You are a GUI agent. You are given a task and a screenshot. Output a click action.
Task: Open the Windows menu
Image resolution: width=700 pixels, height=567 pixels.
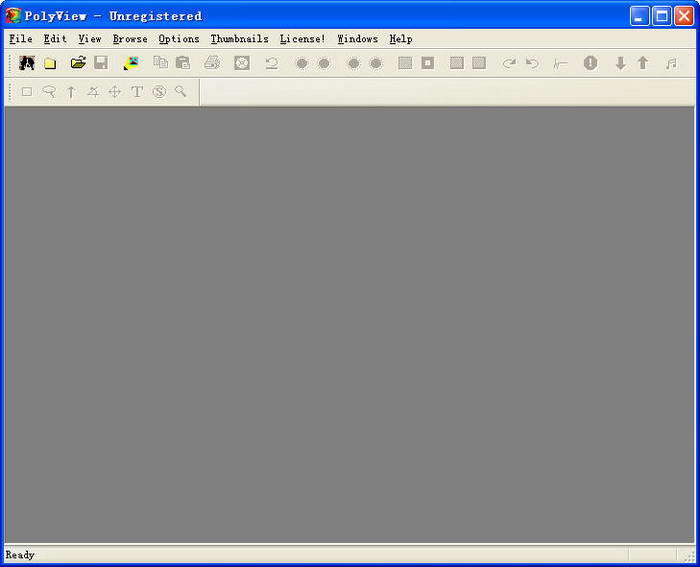358,39
